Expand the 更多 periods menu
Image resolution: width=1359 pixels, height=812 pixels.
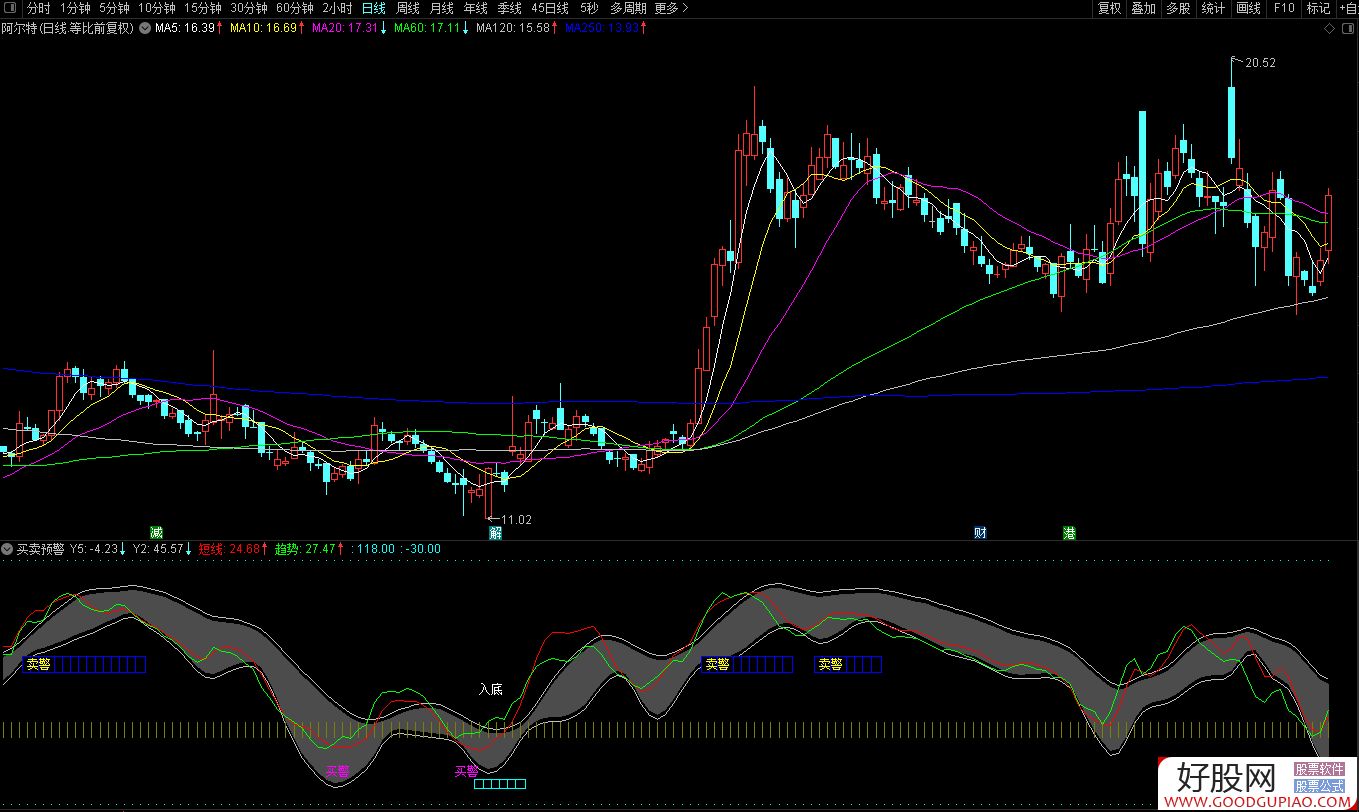[x=672, y=8]
